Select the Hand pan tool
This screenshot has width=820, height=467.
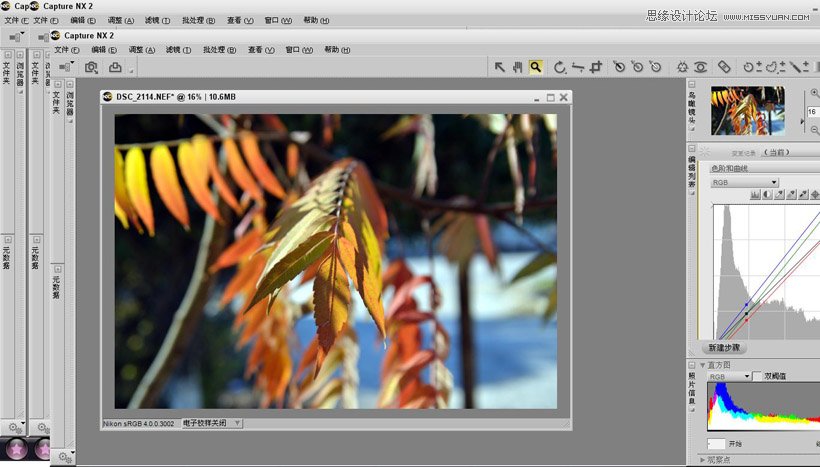[x=517, y=67]
